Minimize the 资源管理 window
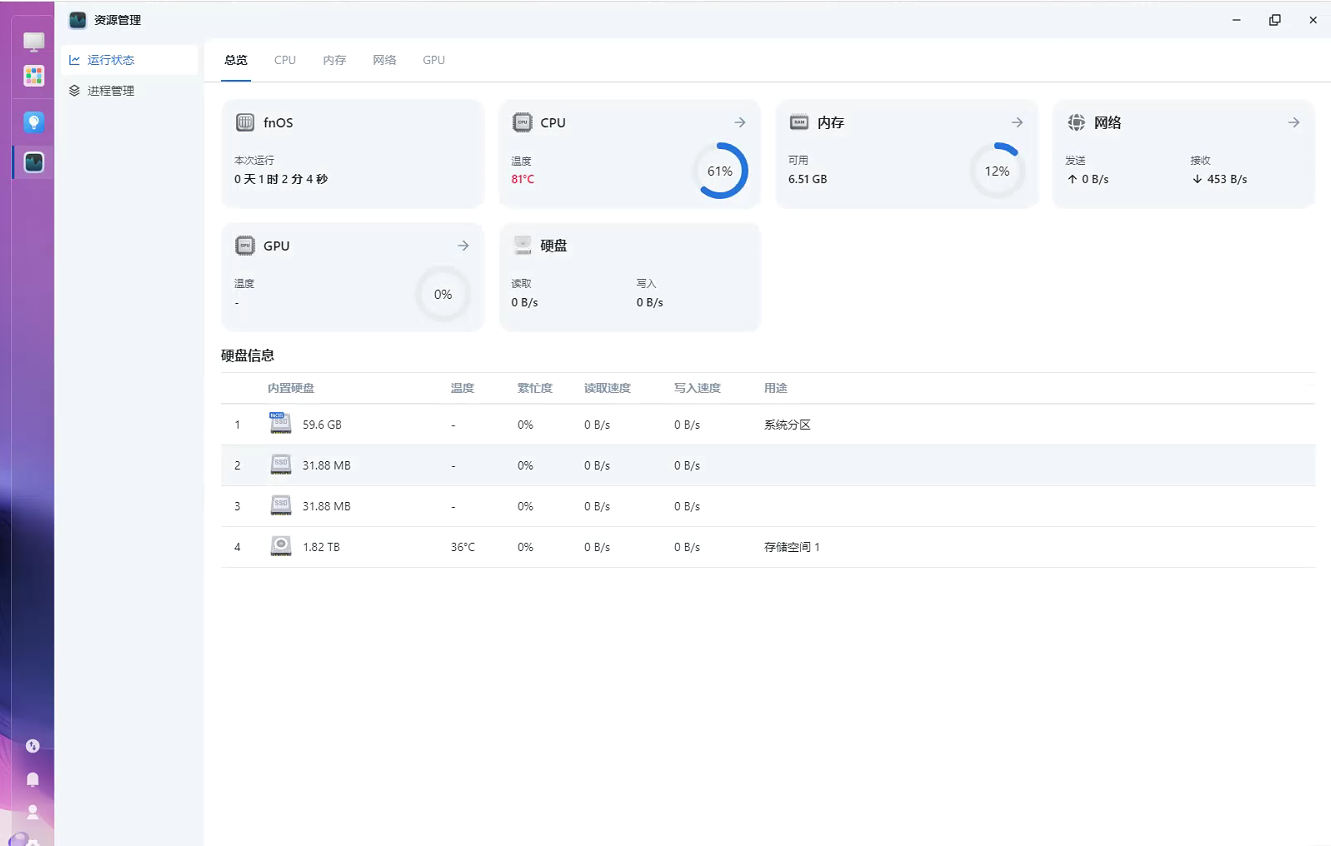Image resolution: width=1331 pixels, height=846 pixels. 1237,20
